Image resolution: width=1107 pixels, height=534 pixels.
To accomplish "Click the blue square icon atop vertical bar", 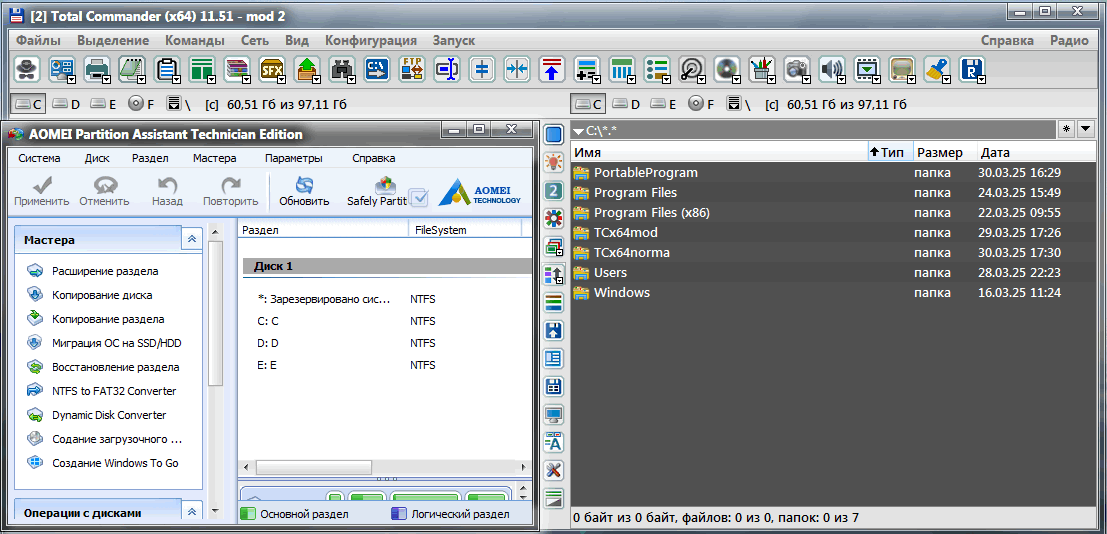I will tap(554, 134).
